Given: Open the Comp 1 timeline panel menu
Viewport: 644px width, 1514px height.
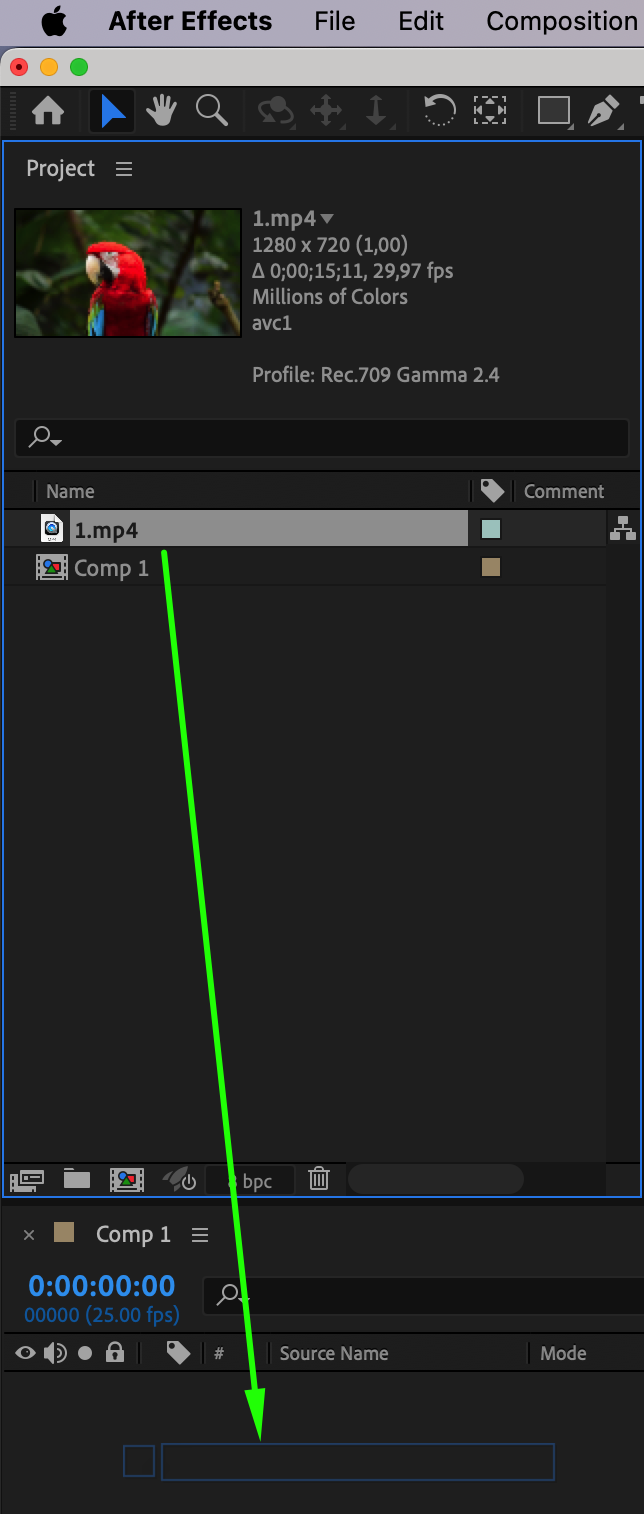Looking at the screenshot, I should [200, 1235].
